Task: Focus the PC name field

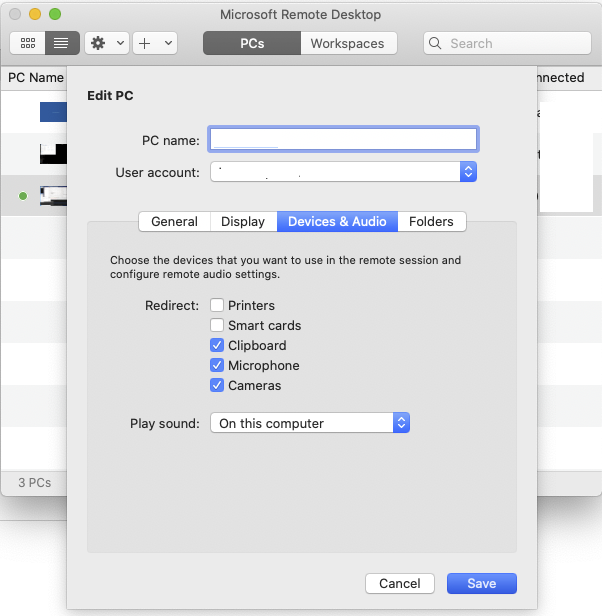Action: pyautogui.click(x=343, y=139)
